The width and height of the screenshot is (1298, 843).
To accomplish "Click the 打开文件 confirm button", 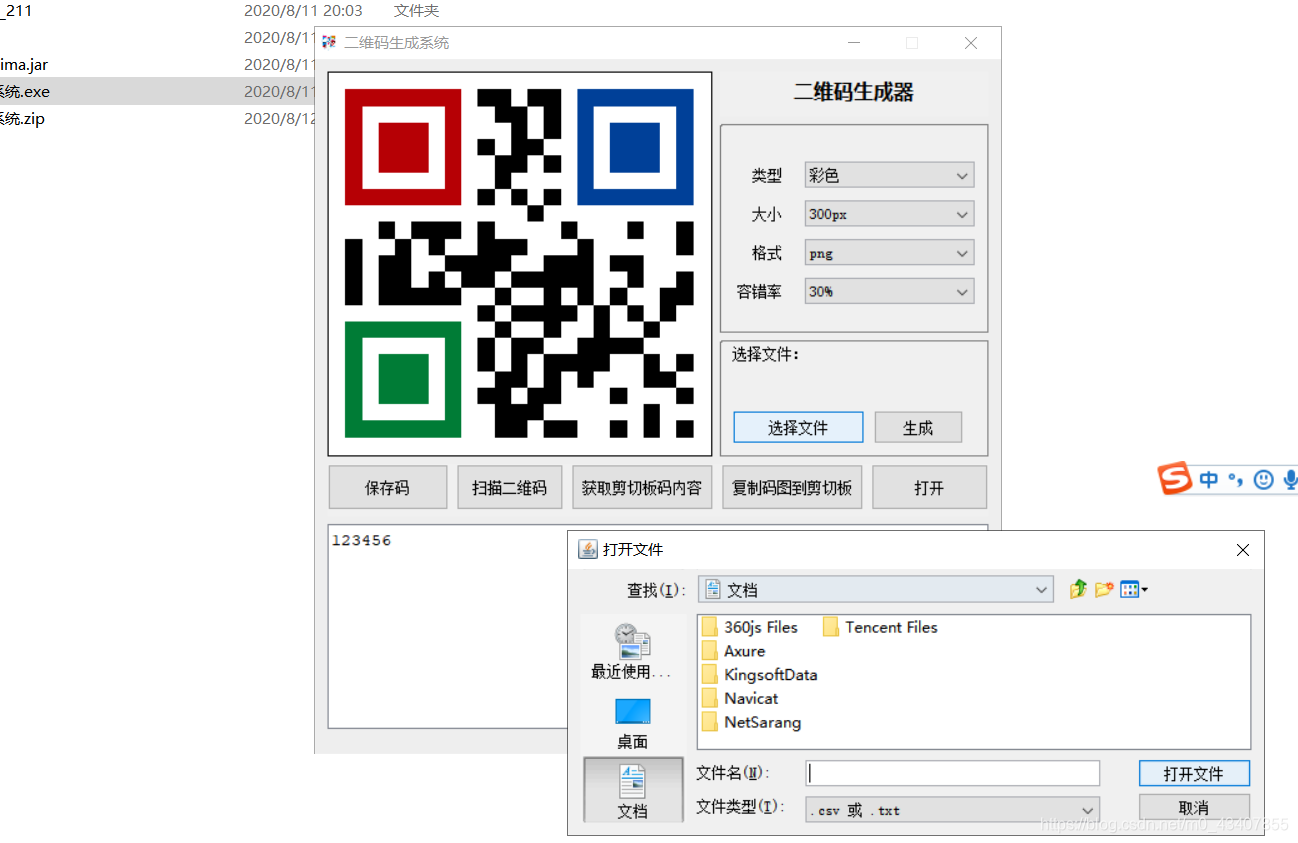I will [x=1194, y=774].
